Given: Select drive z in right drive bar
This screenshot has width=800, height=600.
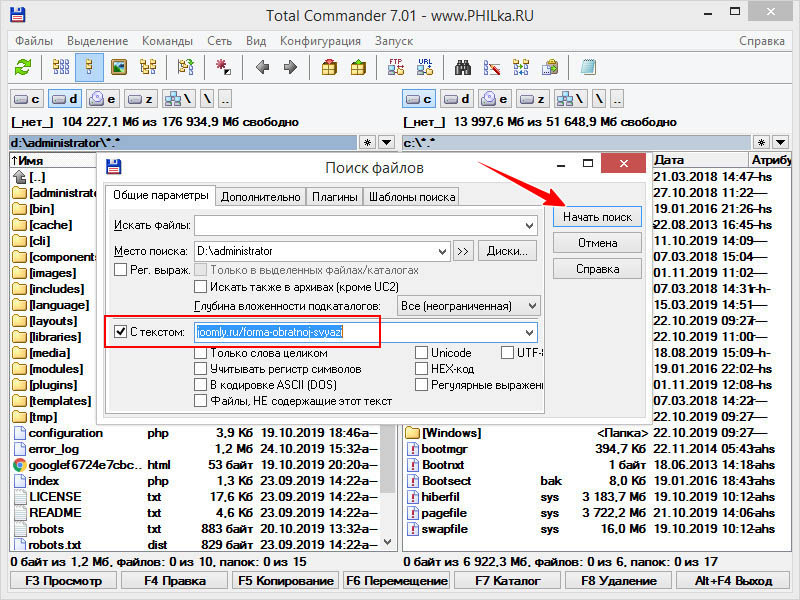Looking at the screenshot, I should coord(533,99).
